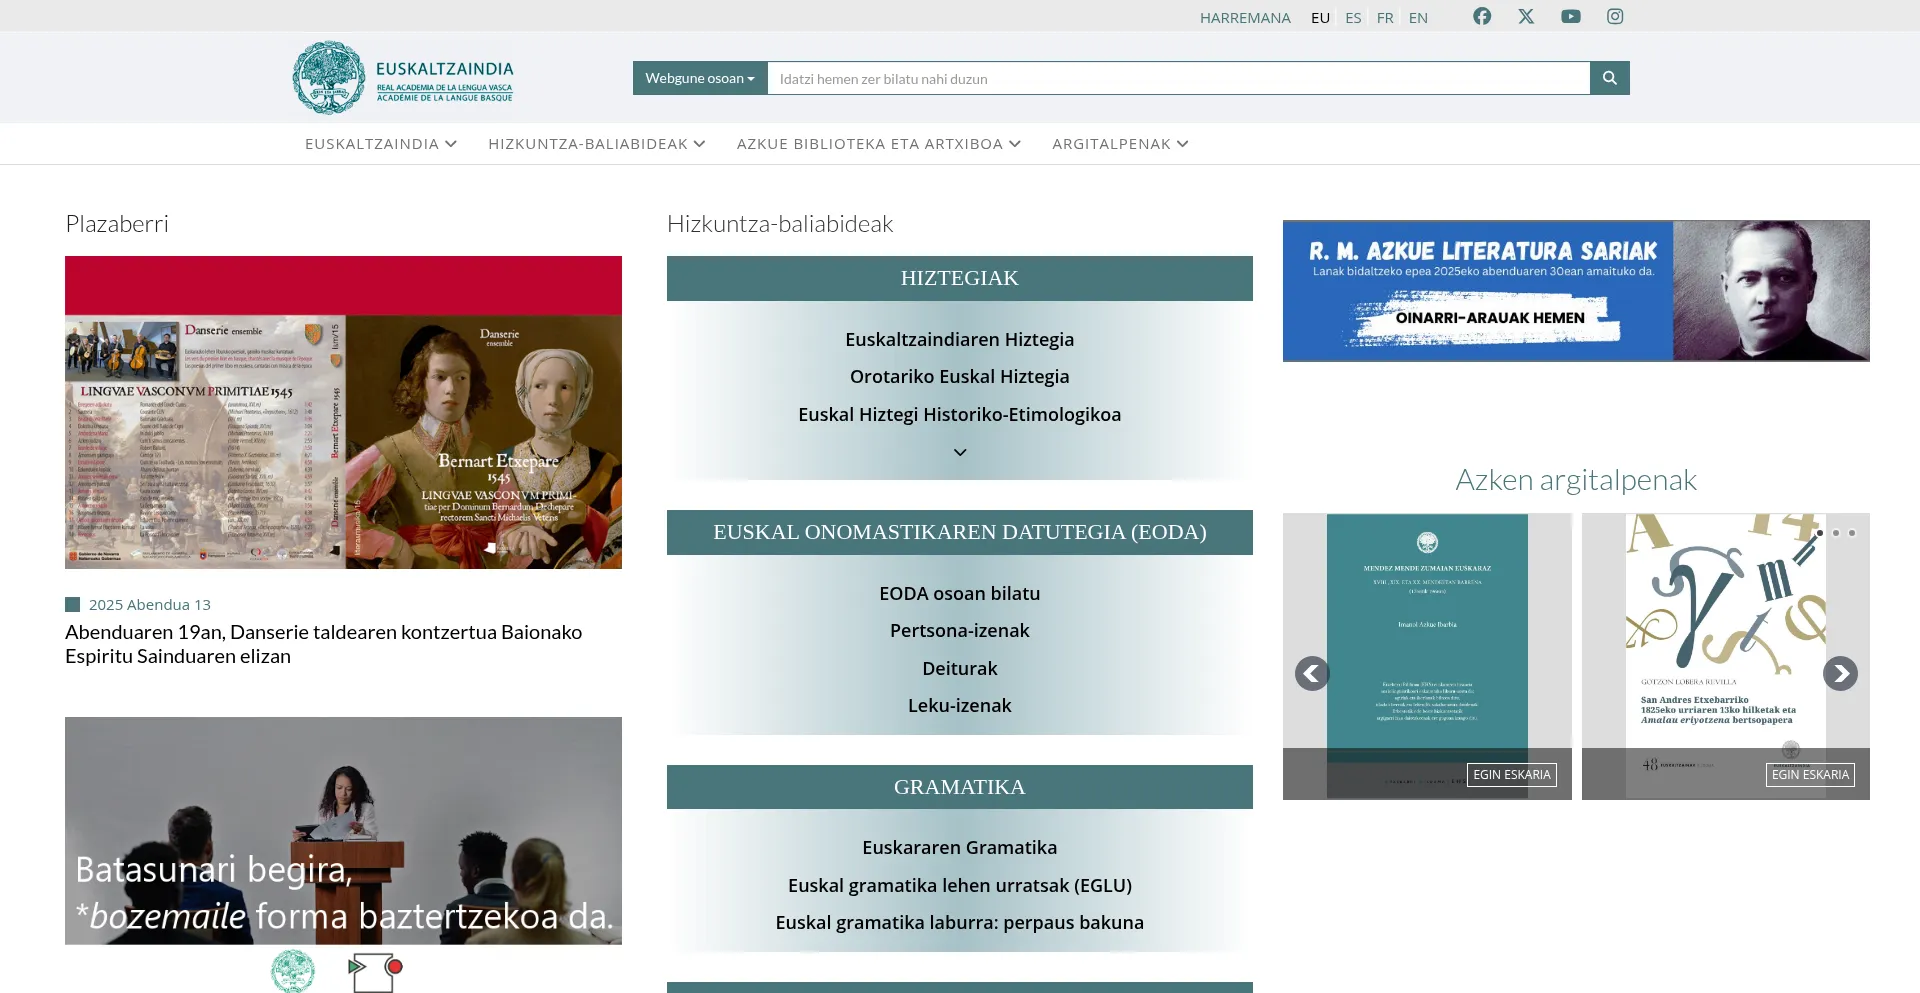
Task: Go to previous publication in carousel
Action: pyautogui.click(x=1312, y=674)
